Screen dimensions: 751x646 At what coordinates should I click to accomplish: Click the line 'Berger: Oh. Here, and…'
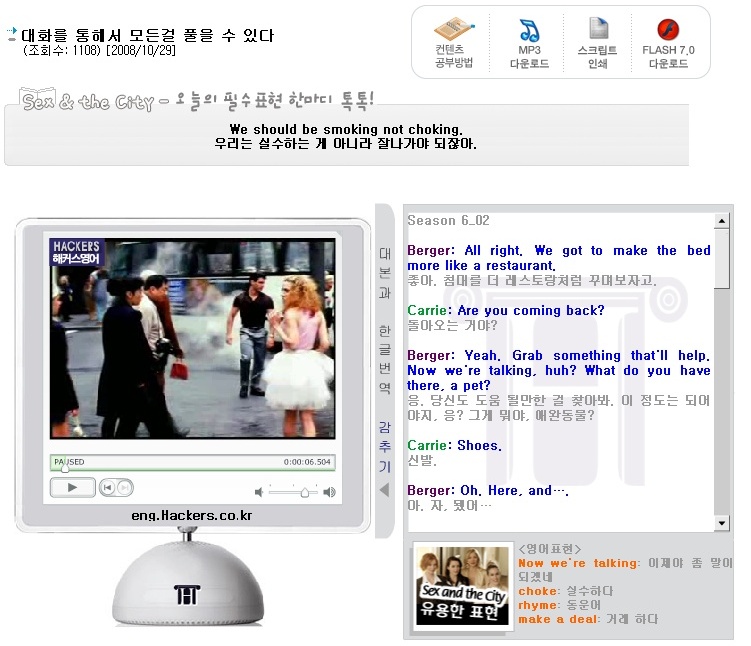[488, 490]
